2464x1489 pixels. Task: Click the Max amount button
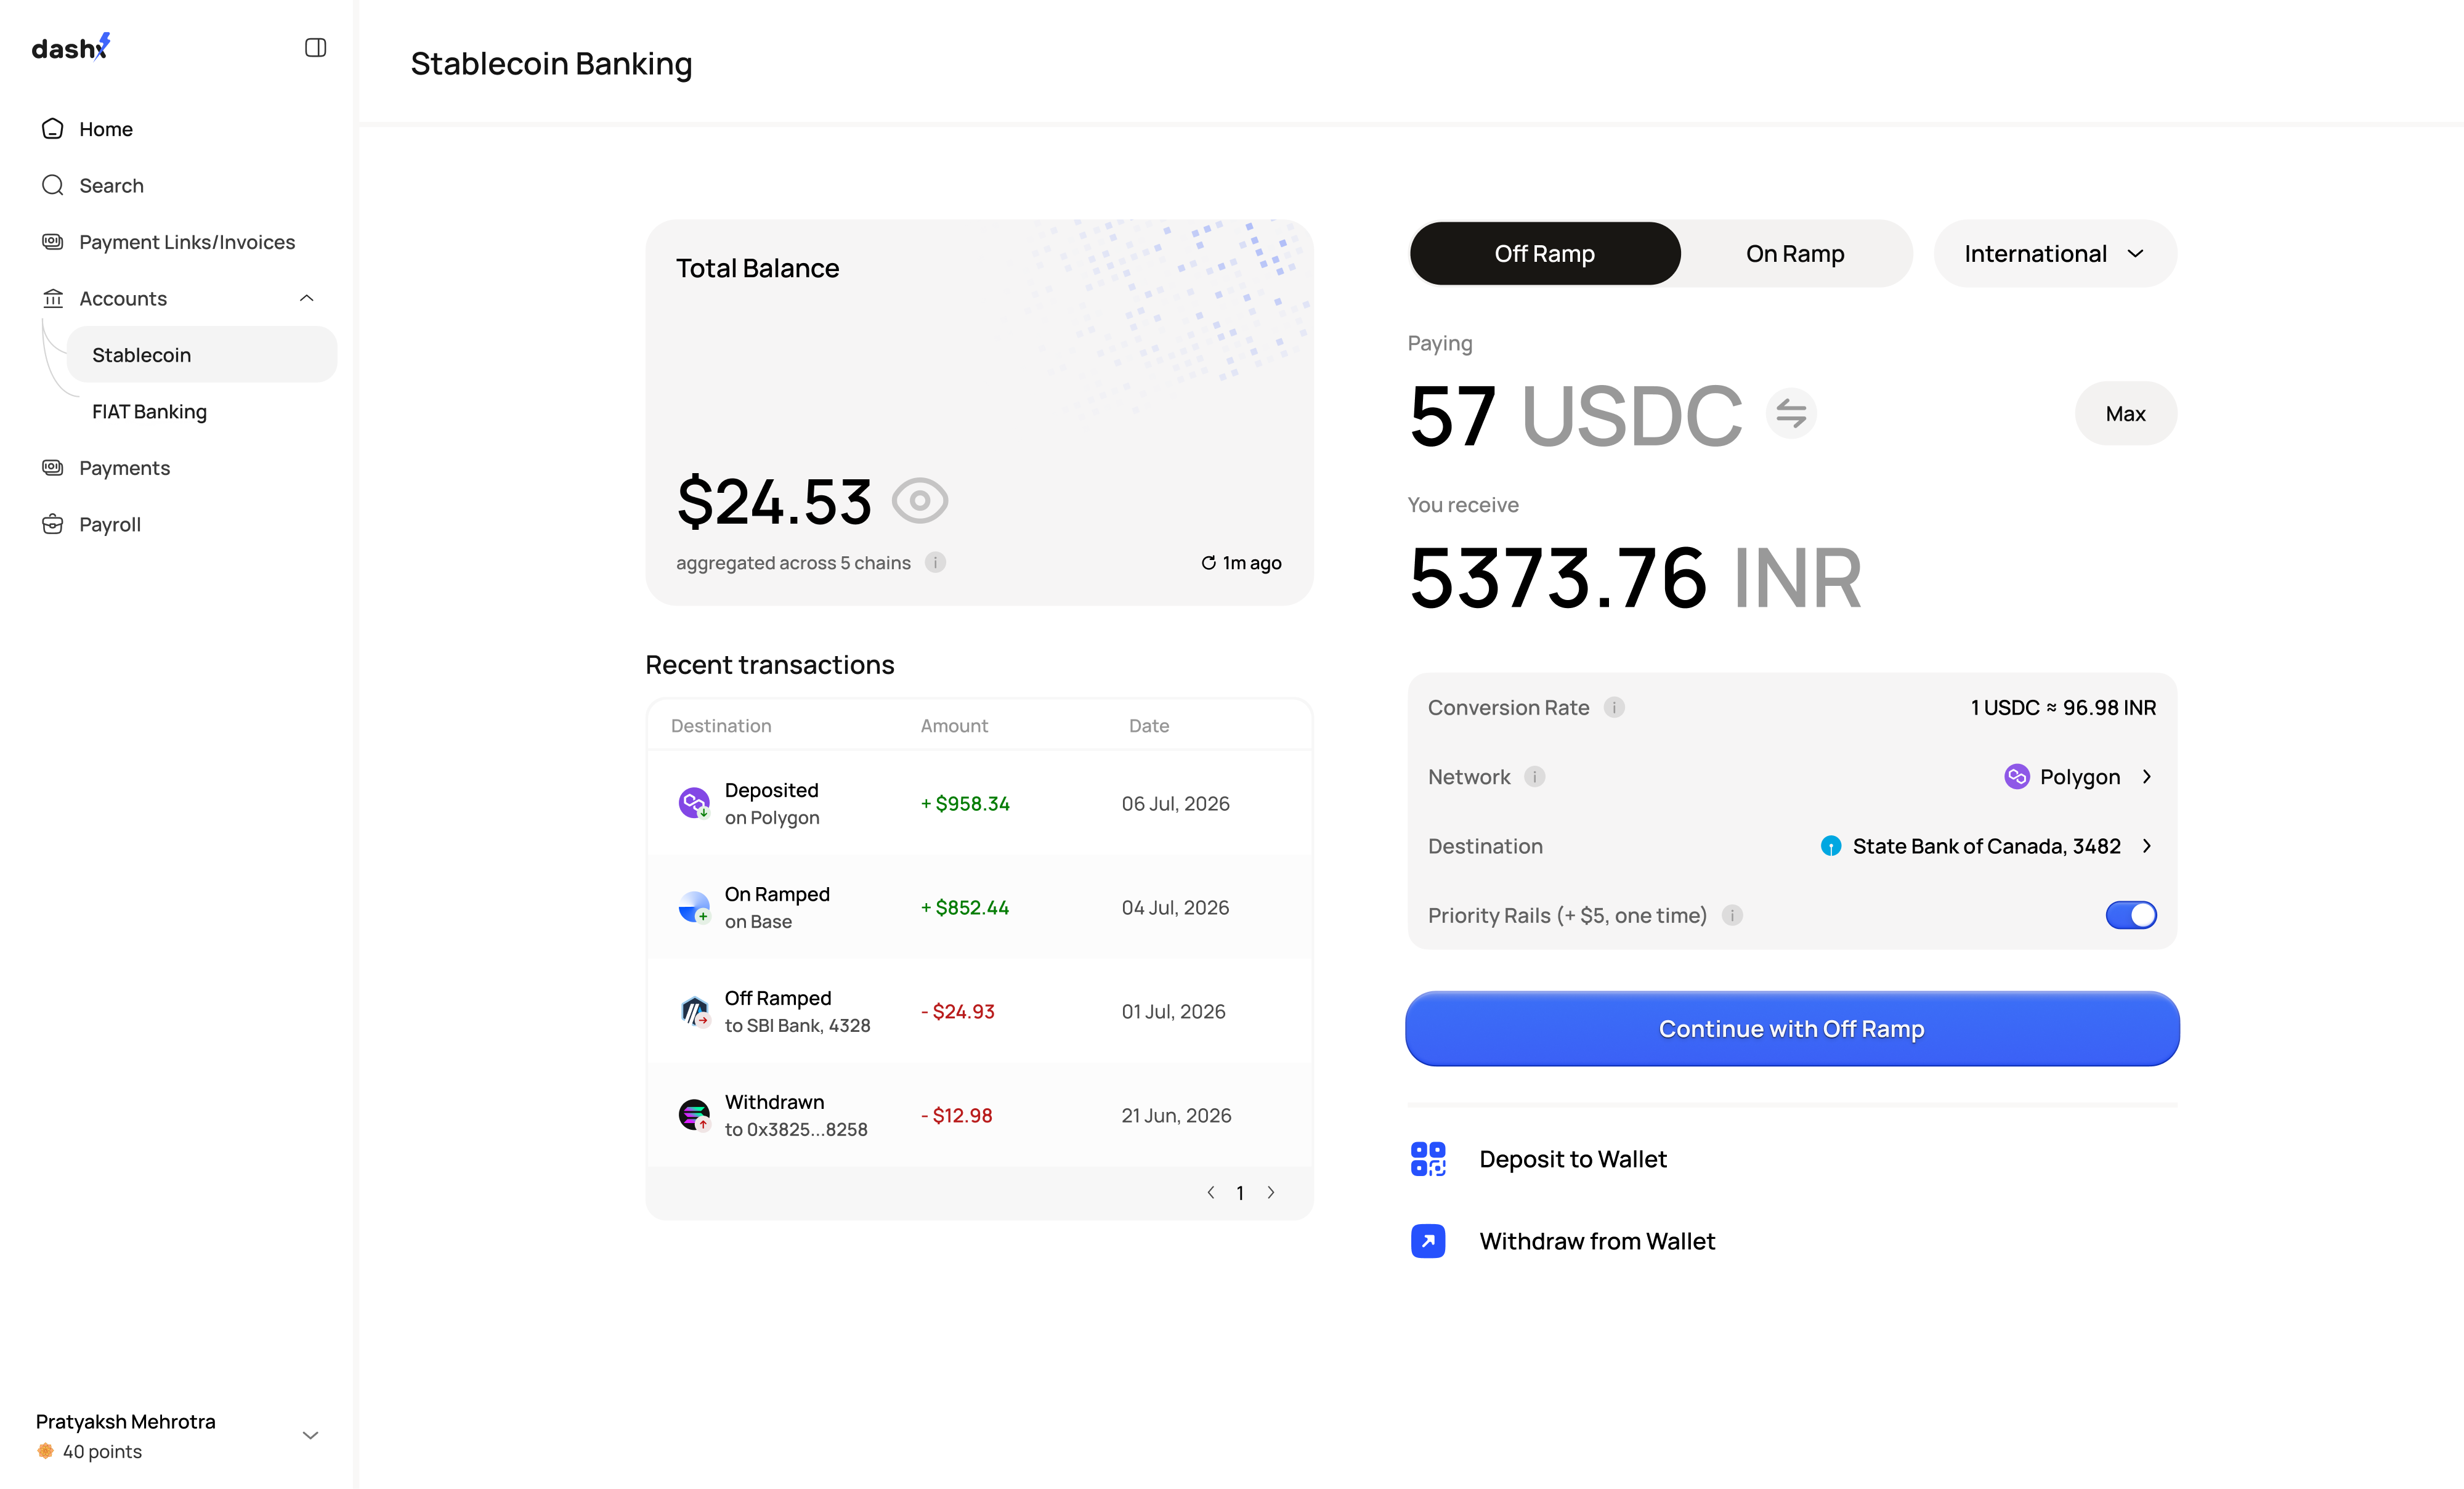(x=2126, y=413)
